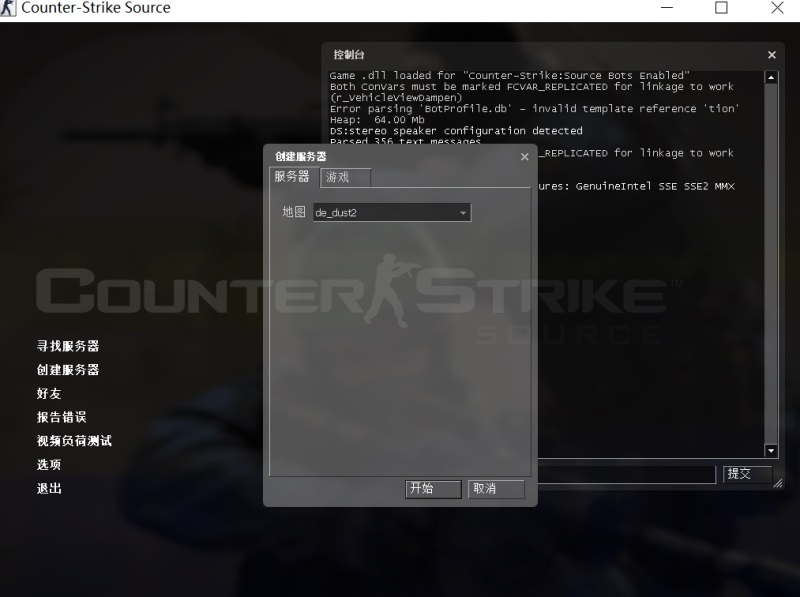Screen dimensions: 800x597
Task: Select 创建服务器 in main menu
Action: coord(68,369)
